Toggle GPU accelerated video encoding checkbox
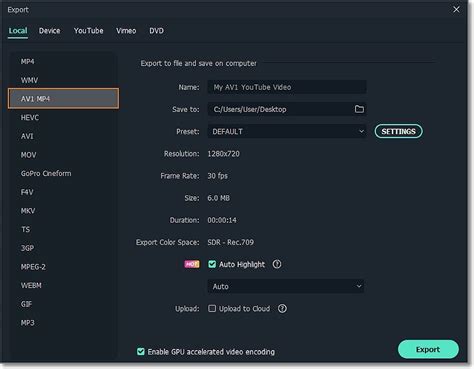This screenshot has width=474, height=369. (141, 351)
